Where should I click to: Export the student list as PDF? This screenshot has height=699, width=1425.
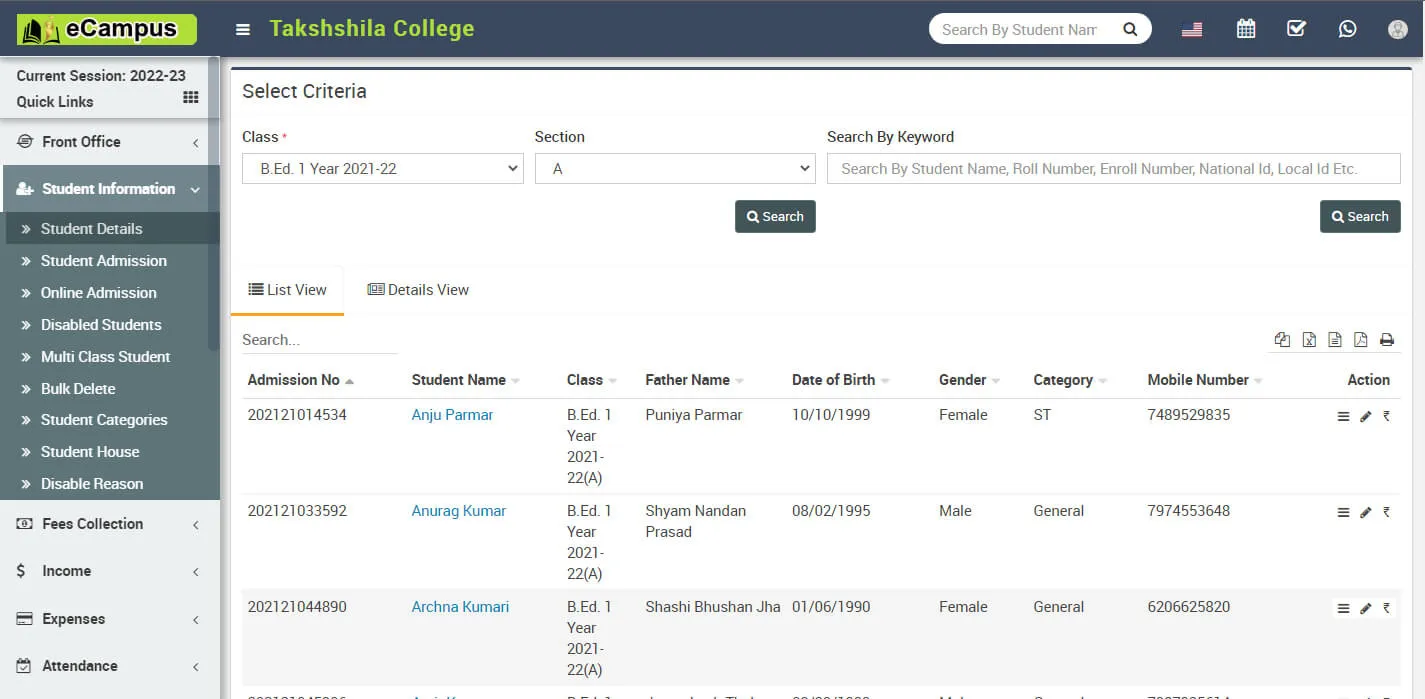click(x=1360, y=340)
